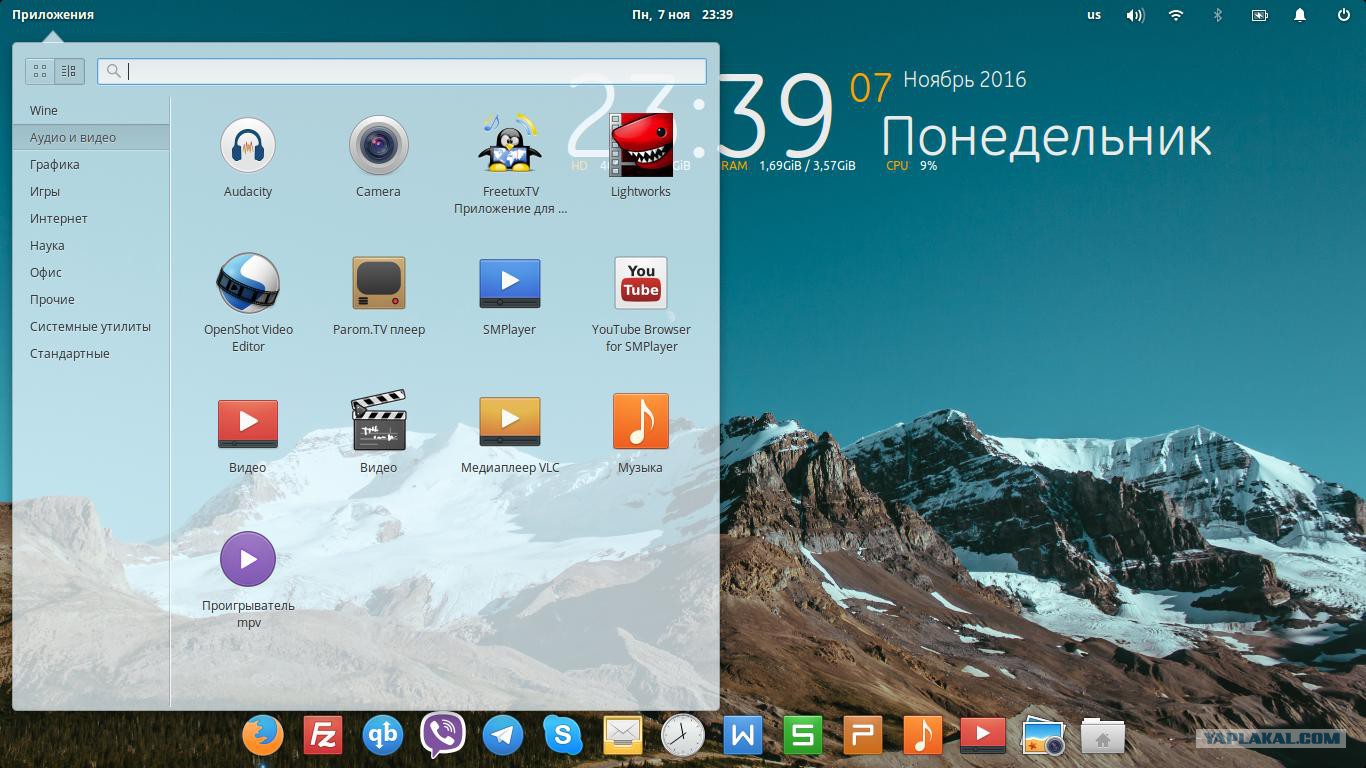This screenshot has width=1366, height=768.
Task: Launch Проигрыватель mpv
Action: (248, 559)
